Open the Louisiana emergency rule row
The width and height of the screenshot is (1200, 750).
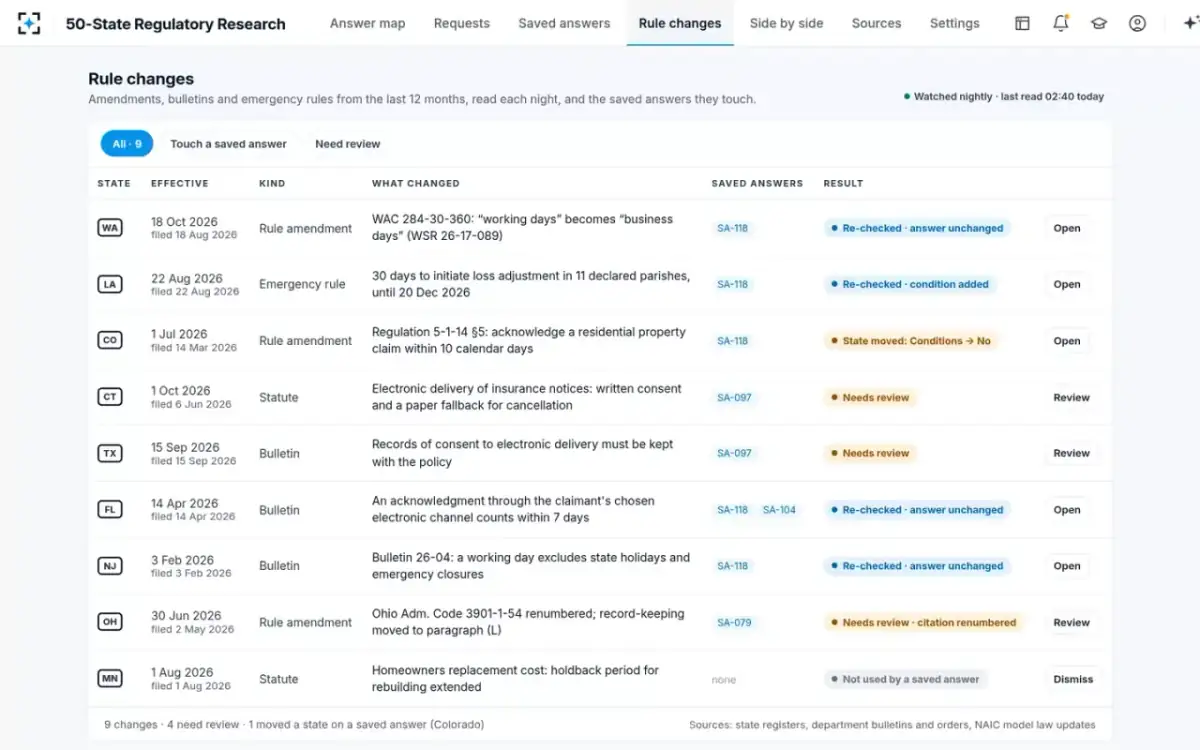coord(1067,284)
